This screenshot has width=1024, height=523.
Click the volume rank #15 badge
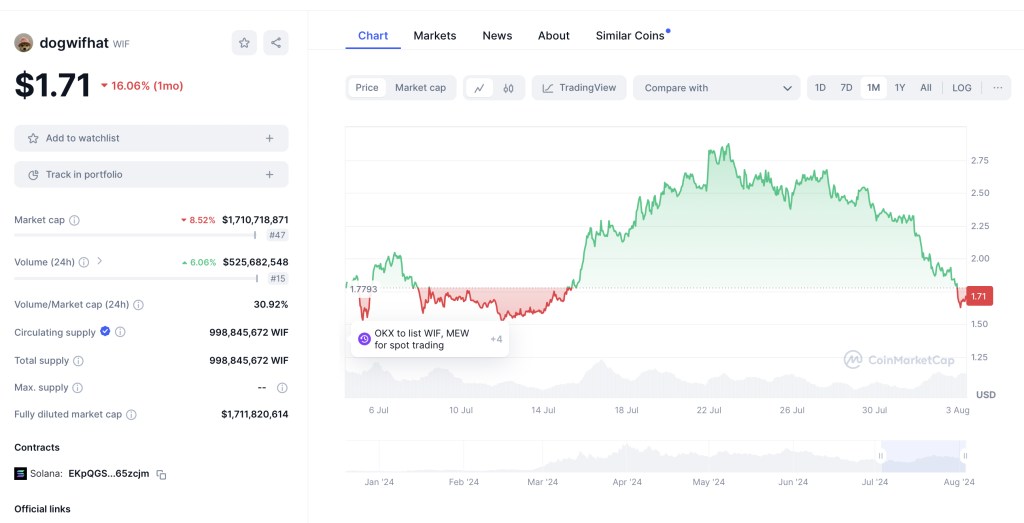click(x=278, y=279)
